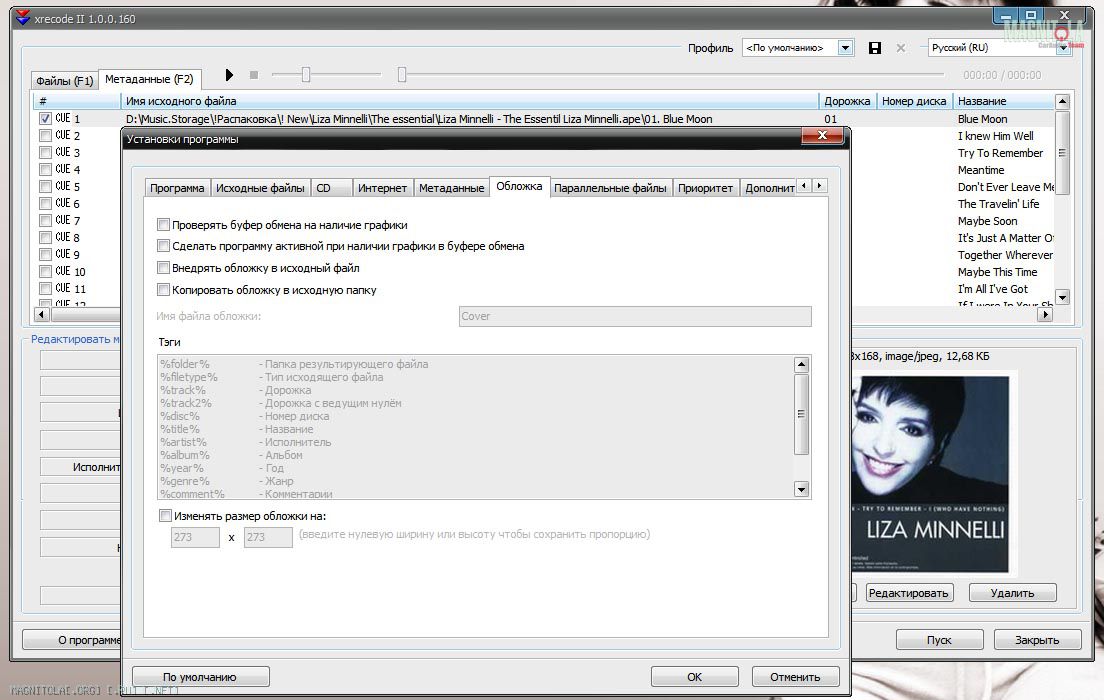Click the xrecode II app icon in title bar
The image size is (1104, 700).
point(24,18)
